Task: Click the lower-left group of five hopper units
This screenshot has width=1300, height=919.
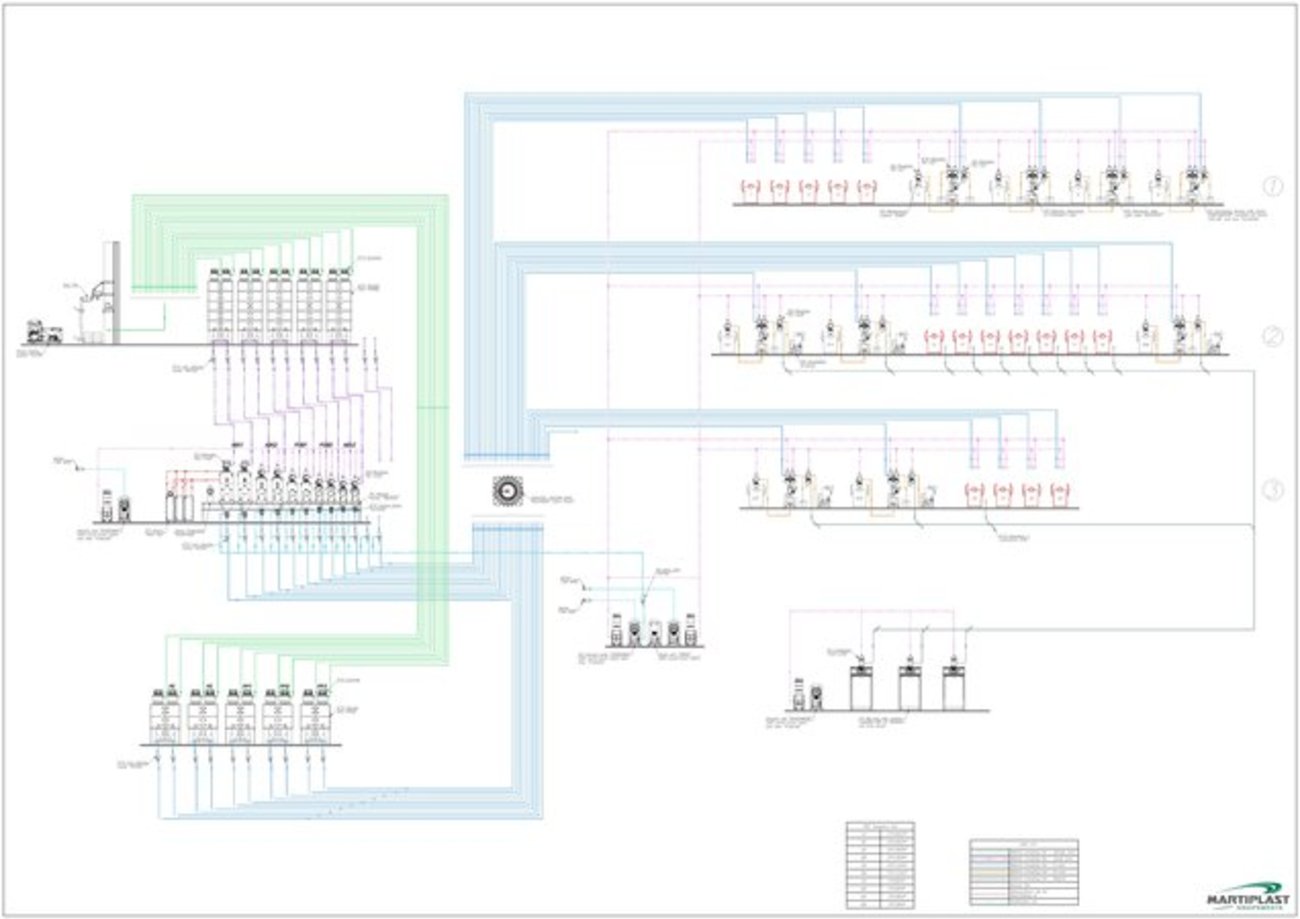Action: click(240, 712)
